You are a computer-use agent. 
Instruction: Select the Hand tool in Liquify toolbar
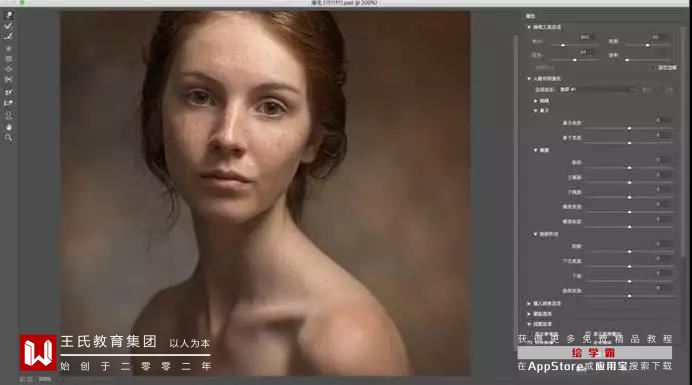(8, 127)
